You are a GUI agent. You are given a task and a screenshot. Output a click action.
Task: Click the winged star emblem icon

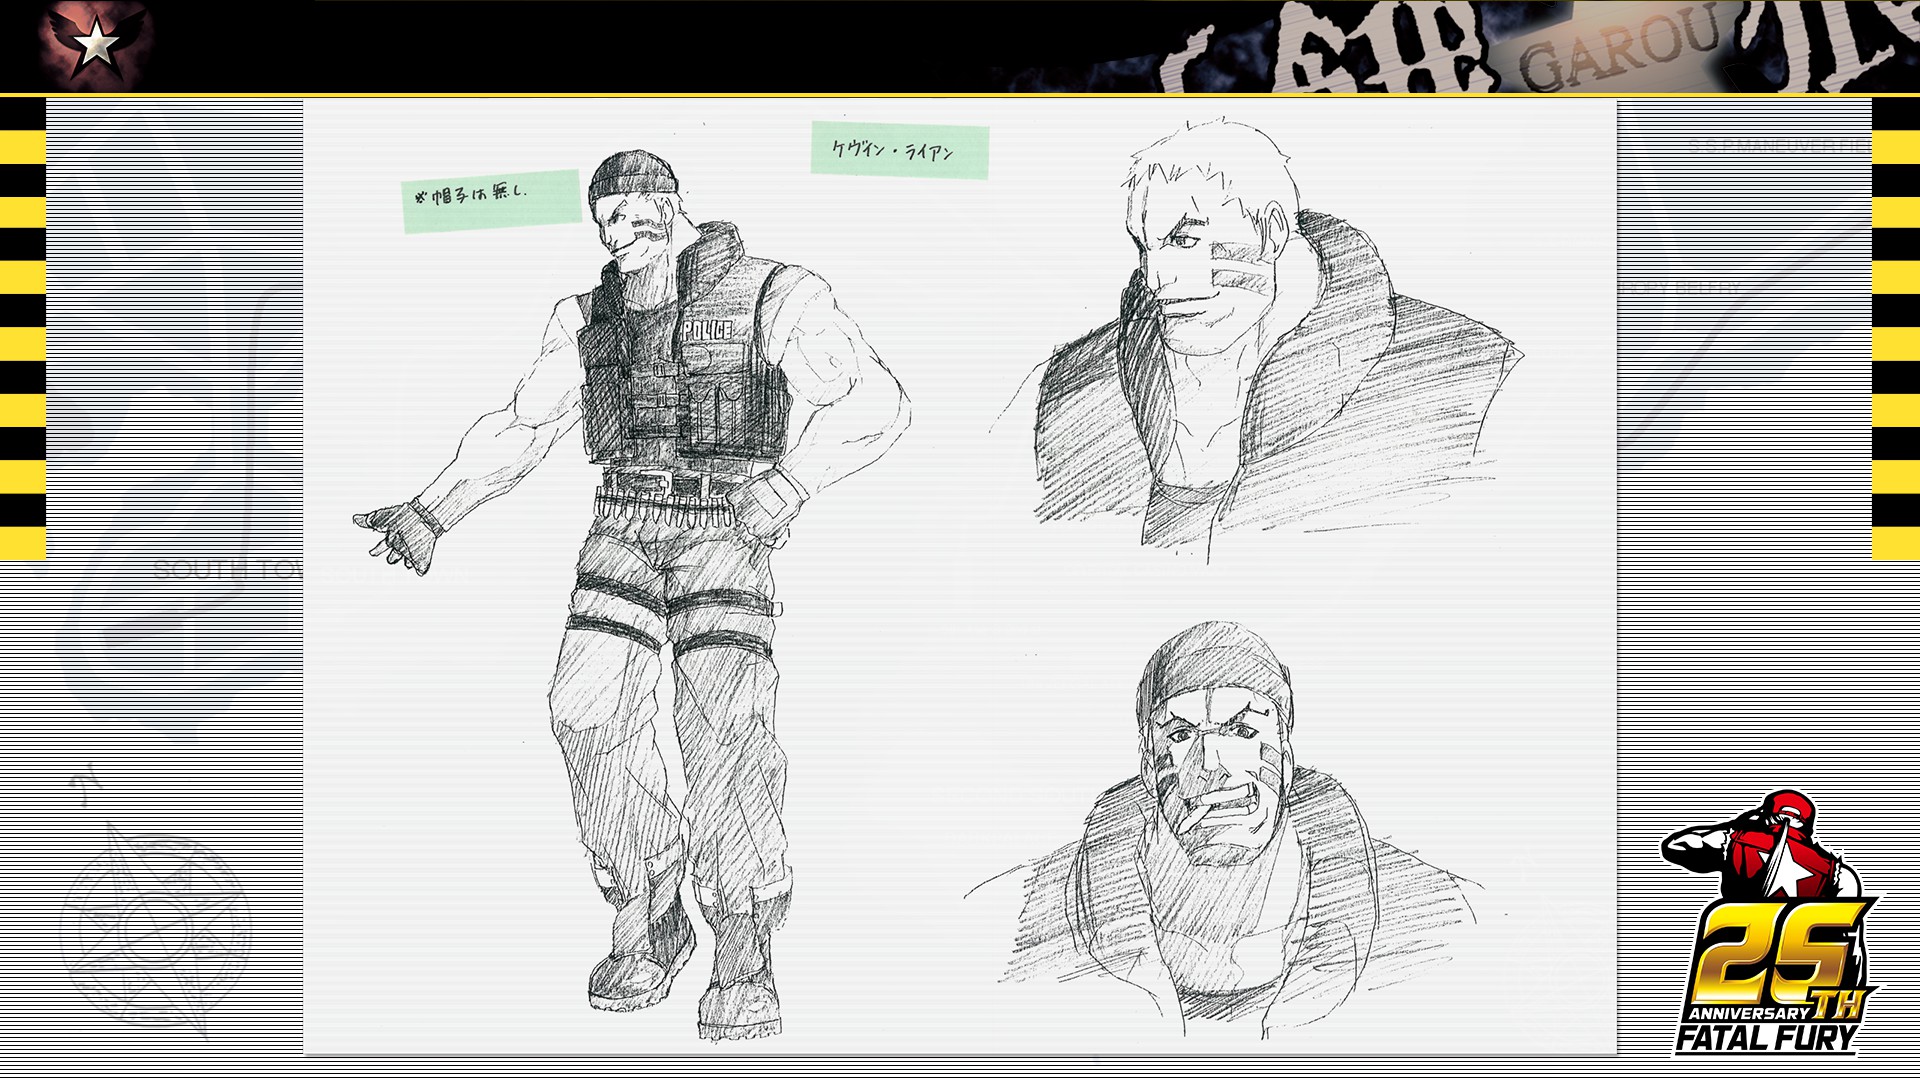[96, 43]
